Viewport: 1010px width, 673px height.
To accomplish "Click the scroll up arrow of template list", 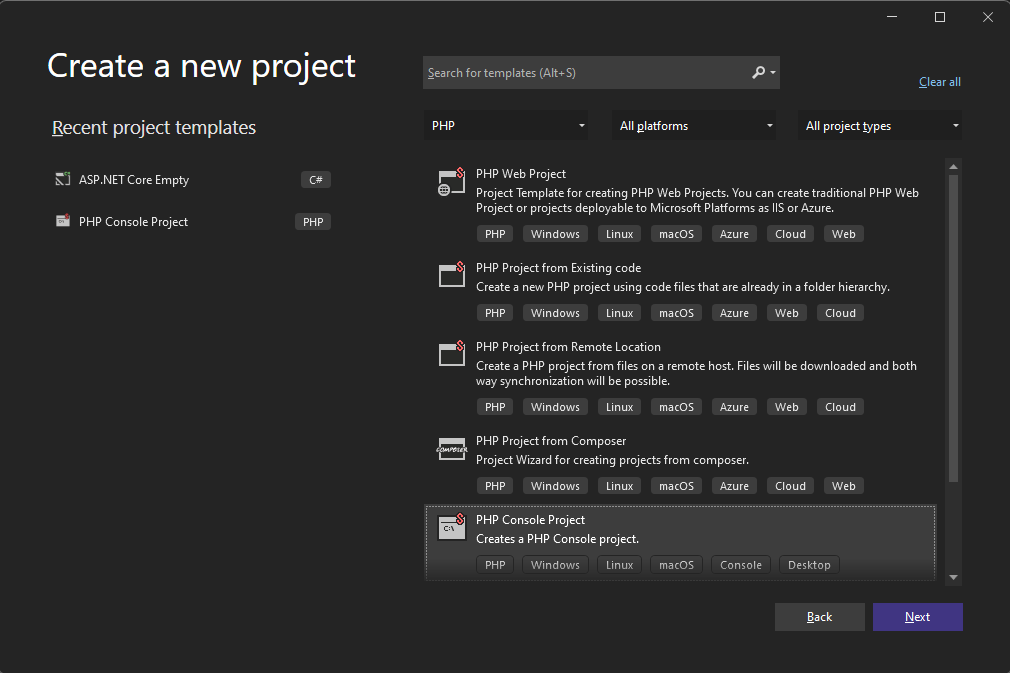I will click(953, 167).
